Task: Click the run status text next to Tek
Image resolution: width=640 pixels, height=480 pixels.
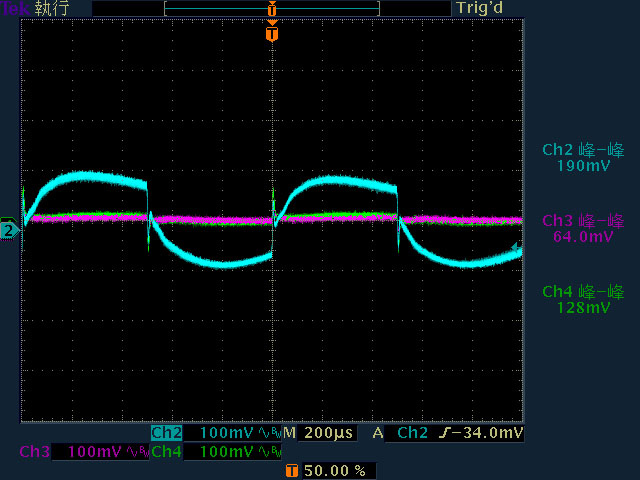Action: [52, 8]
